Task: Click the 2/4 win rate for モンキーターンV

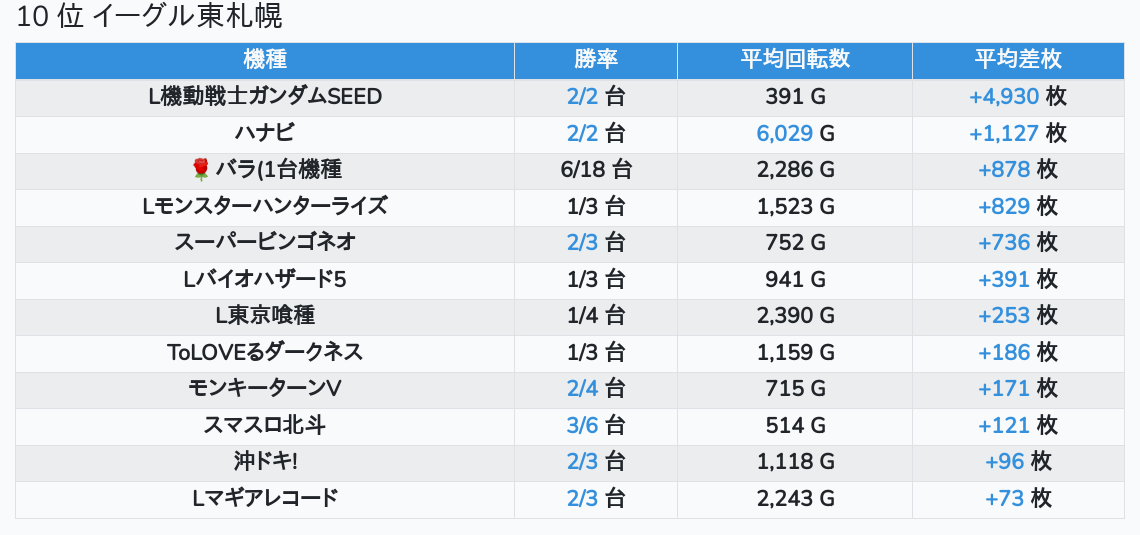Action: coord(582,389)
